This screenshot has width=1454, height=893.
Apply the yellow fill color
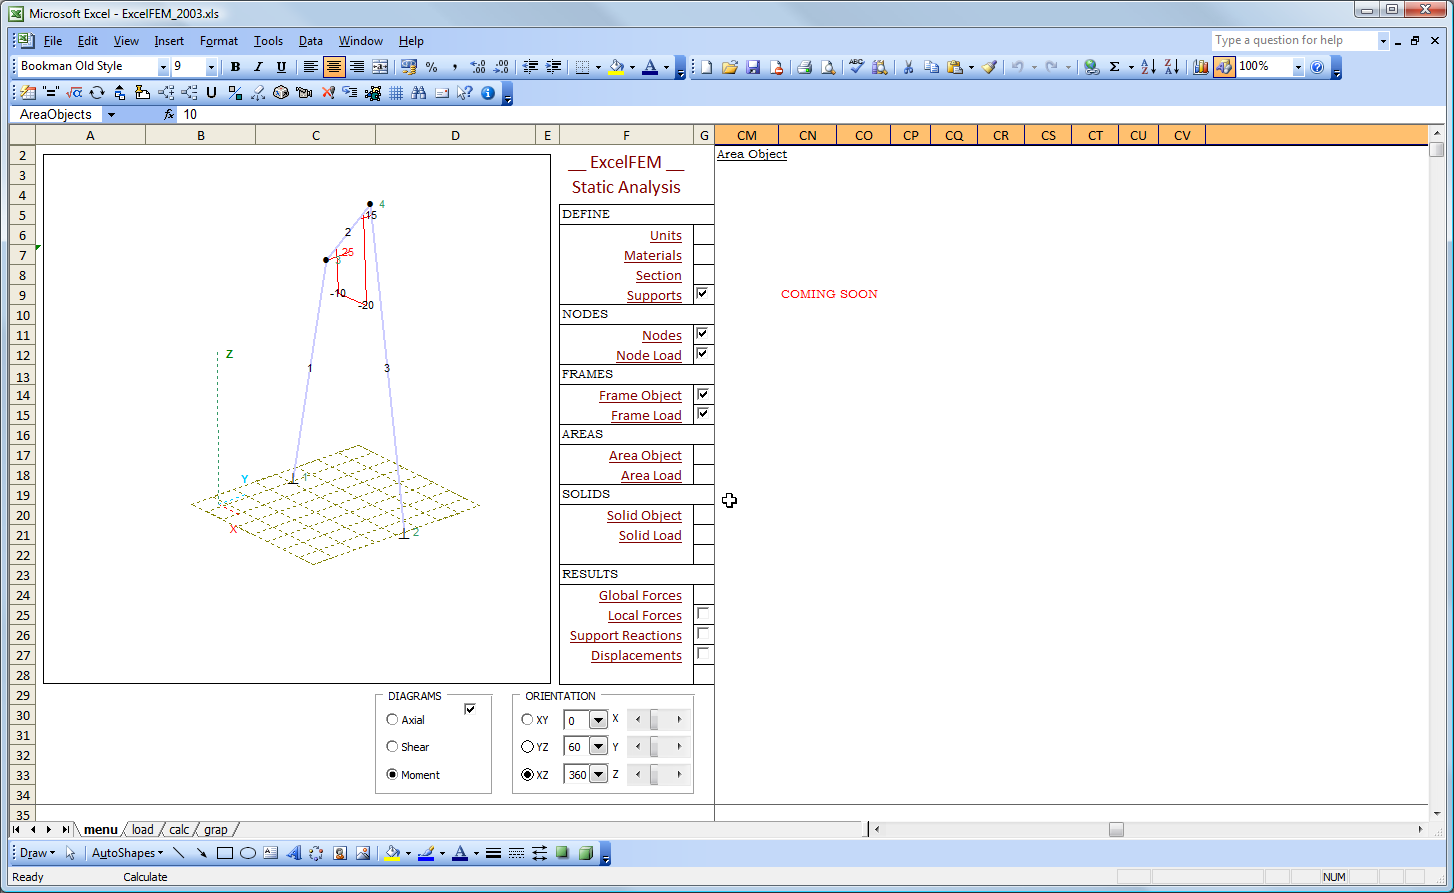(x=616, y=67)
